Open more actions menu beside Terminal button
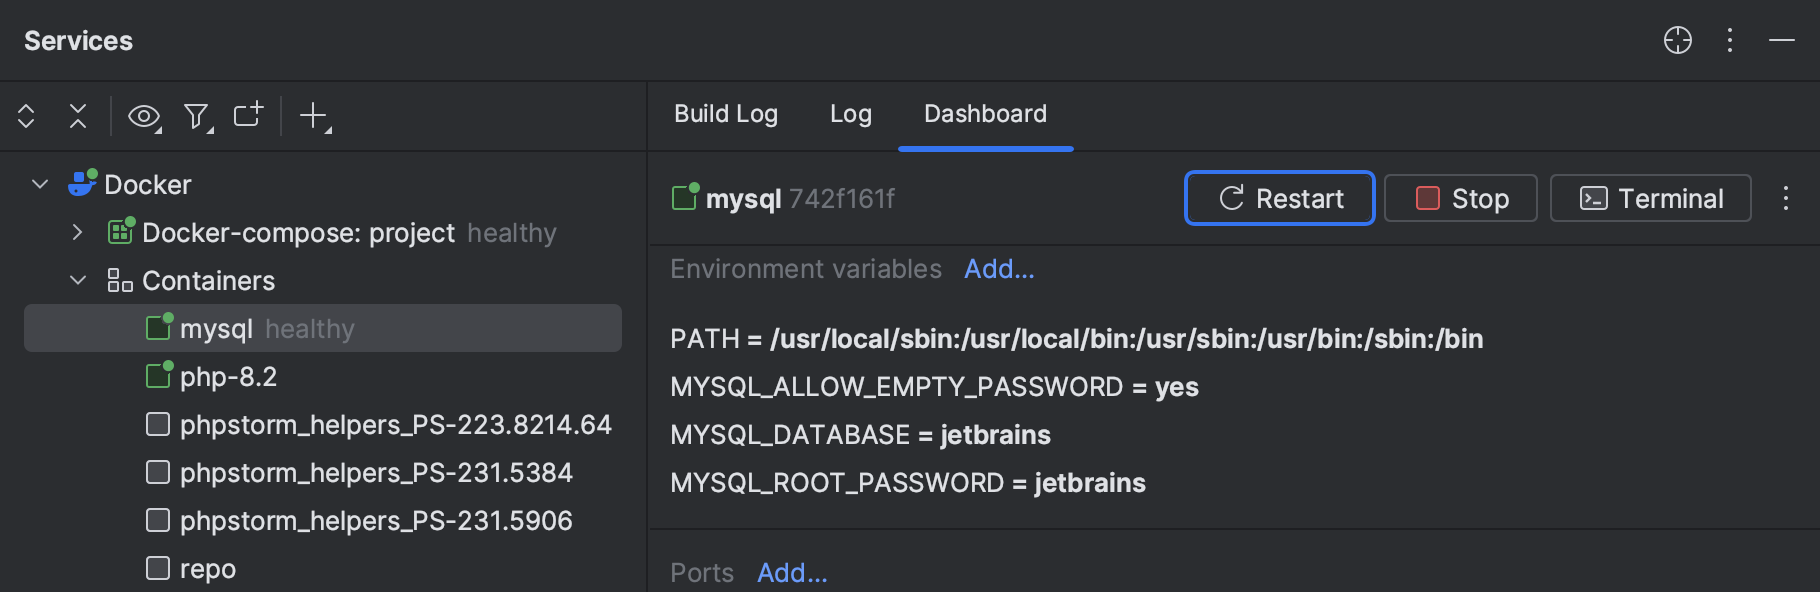This screenshot has width=1820, height=592. (x=1785, y=198)
